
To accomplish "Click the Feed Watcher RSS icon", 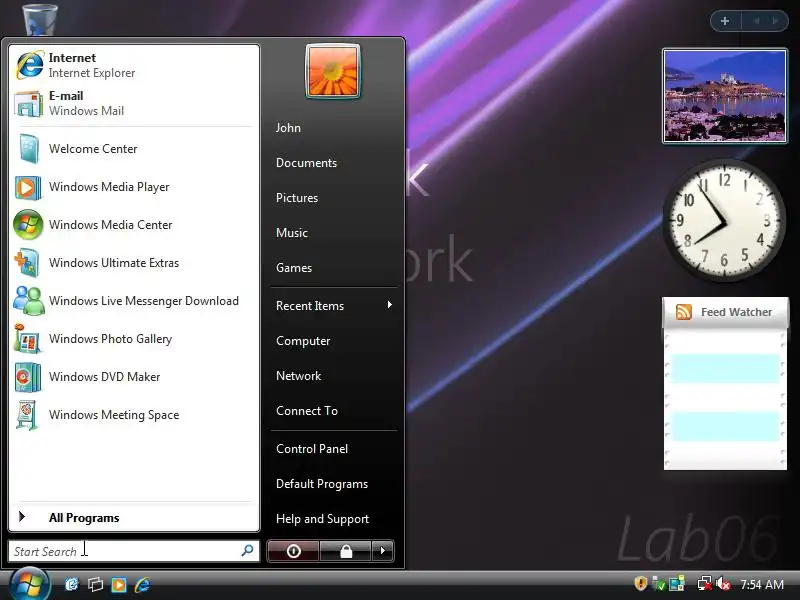I will click(x=684, y=312).
